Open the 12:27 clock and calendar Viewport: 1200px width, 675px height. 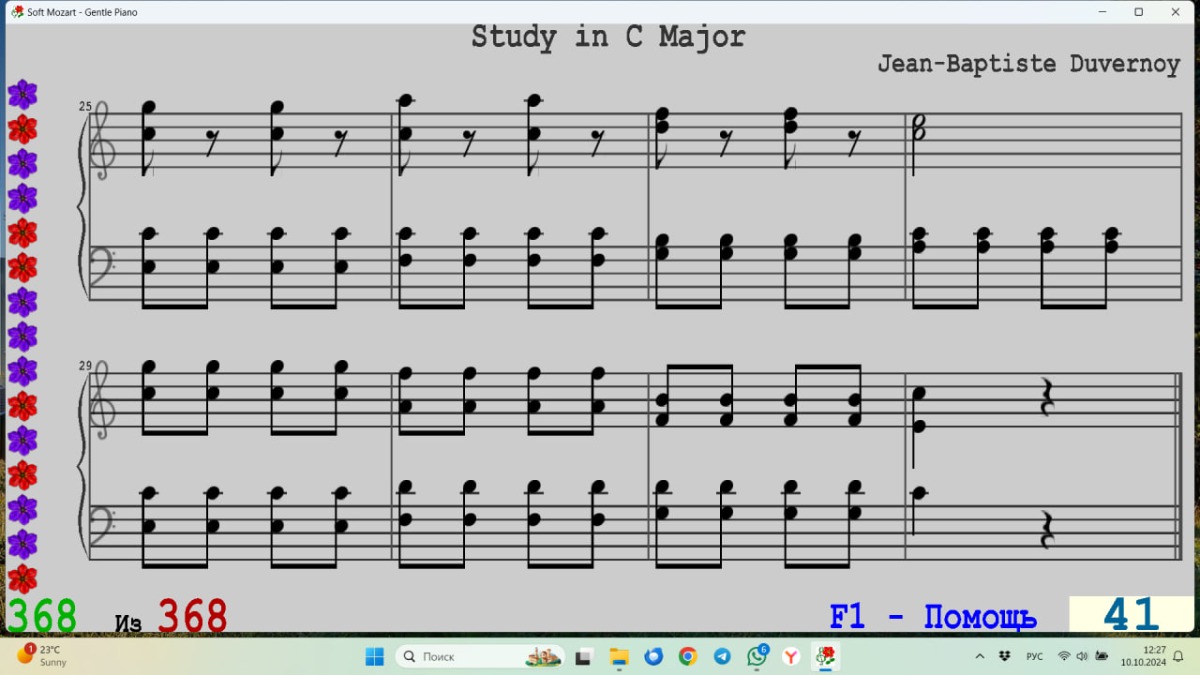click(1142, 657)
